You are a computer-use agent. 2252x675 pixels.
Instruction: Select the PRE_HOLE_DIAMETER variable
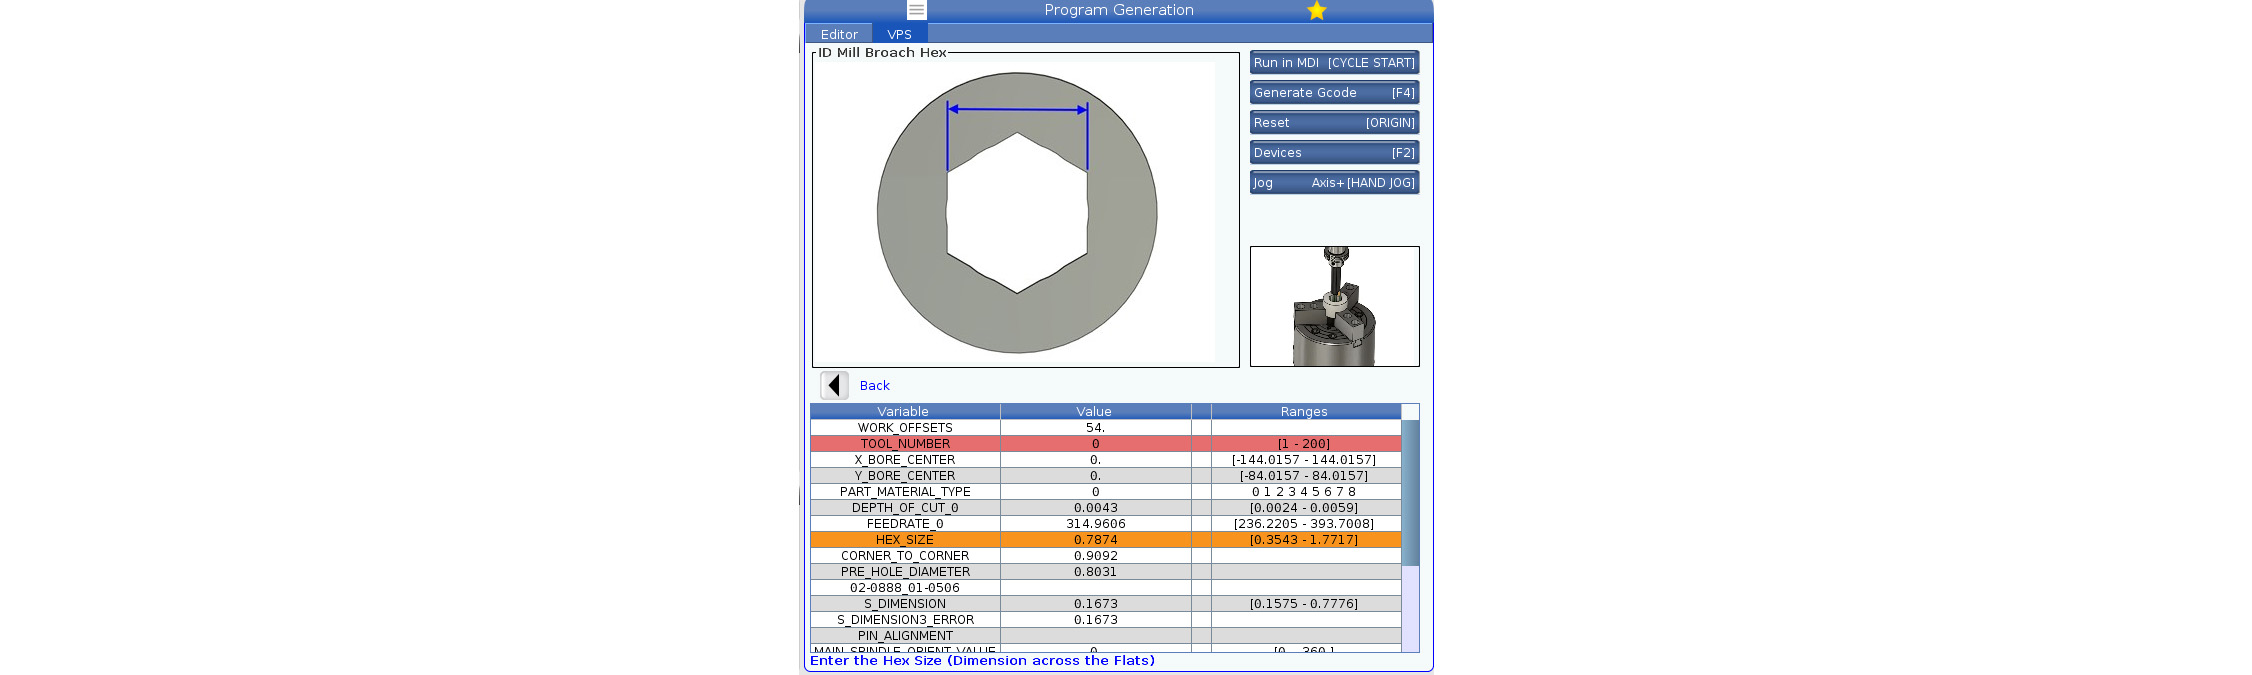click(905, 572)
